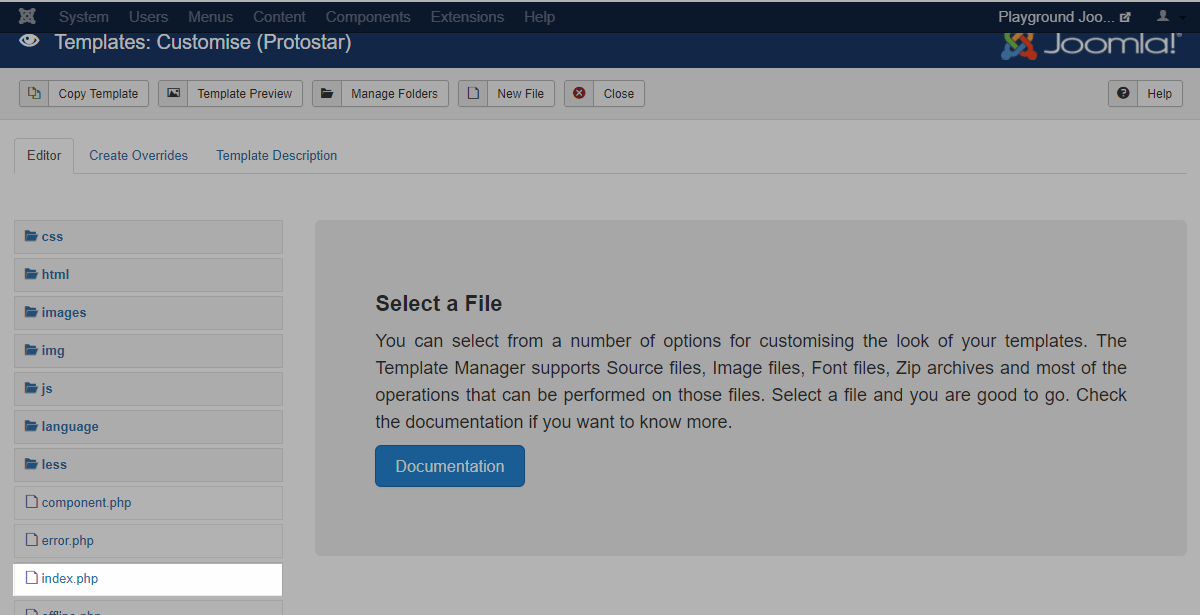This screenshot has height=615, width=1200.
Task: Click the red Close icon
Action: coord(579,93)
